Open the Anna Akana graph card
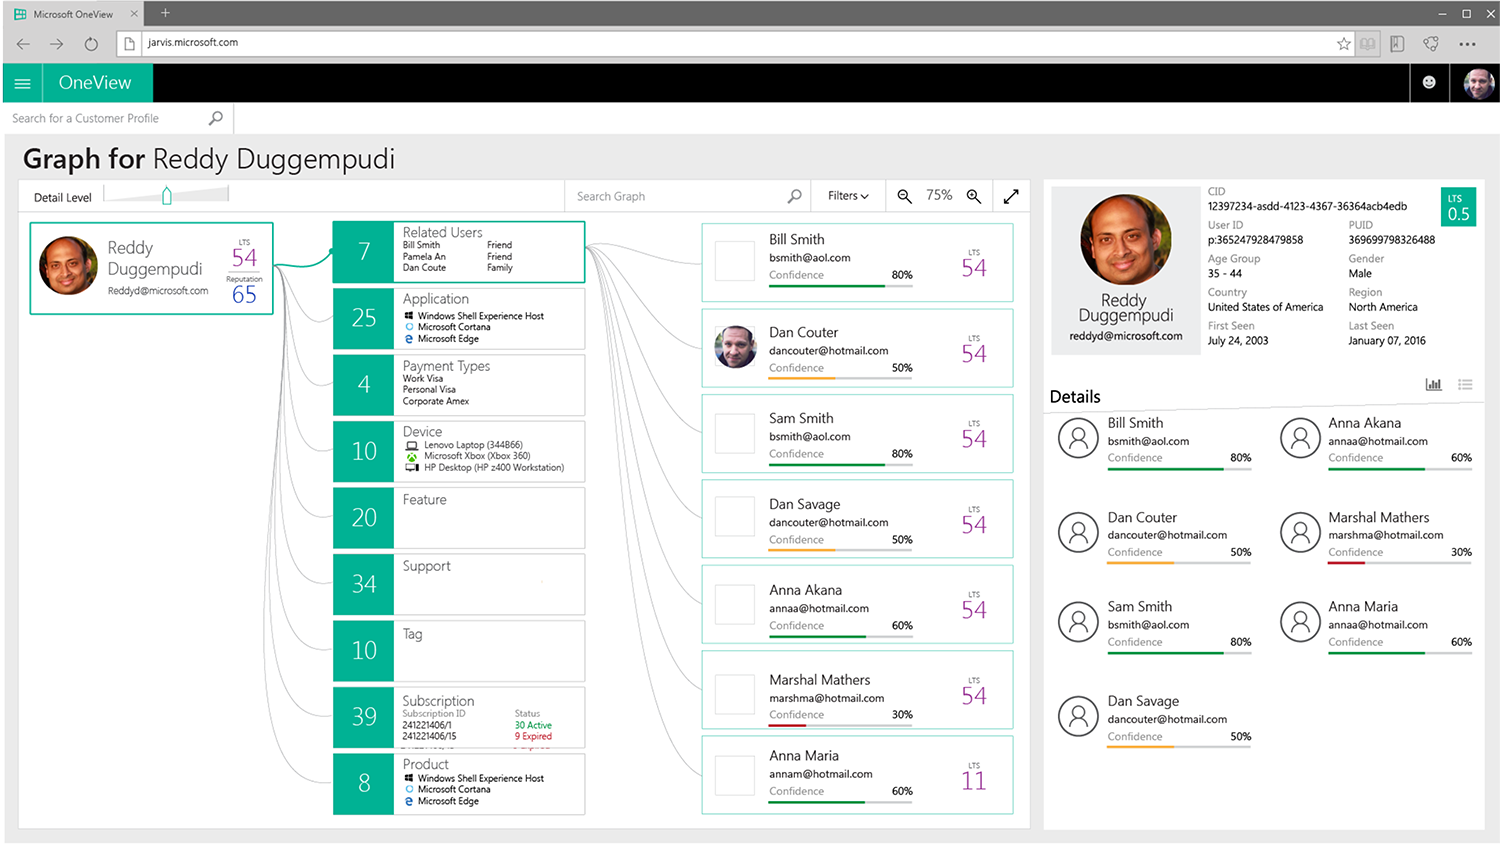Image resolution: width=1500 pixels, height=845 pixels. 857,604
